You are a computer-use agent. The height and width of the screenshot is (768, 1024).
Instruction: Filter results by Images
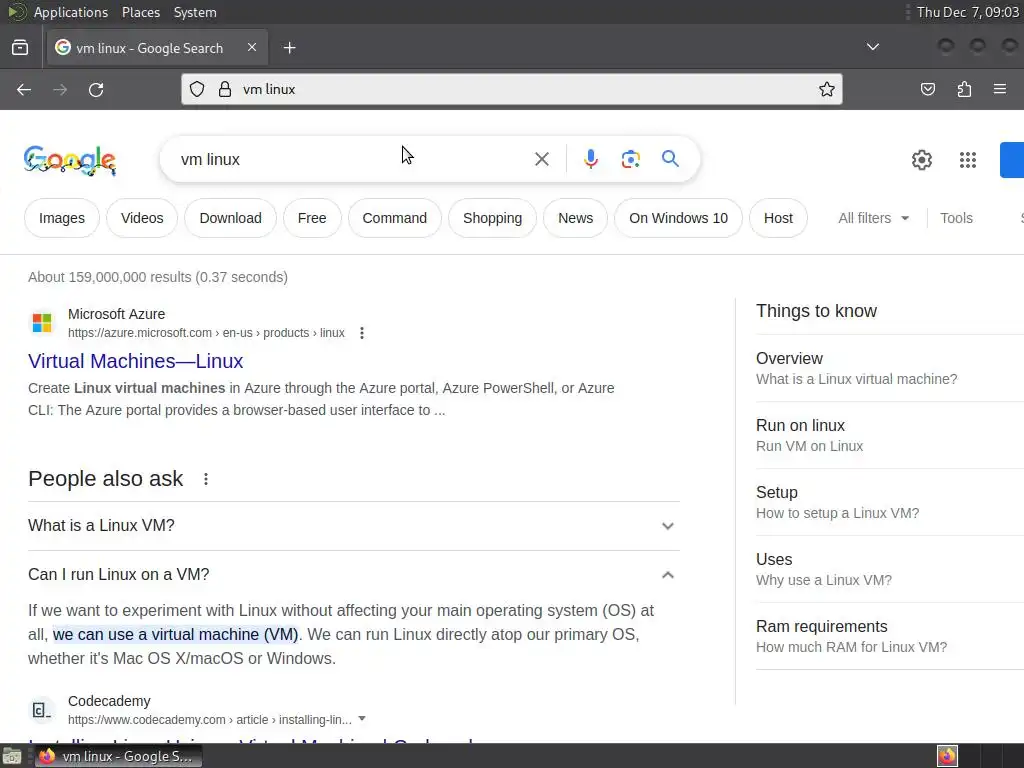[62, 218]
